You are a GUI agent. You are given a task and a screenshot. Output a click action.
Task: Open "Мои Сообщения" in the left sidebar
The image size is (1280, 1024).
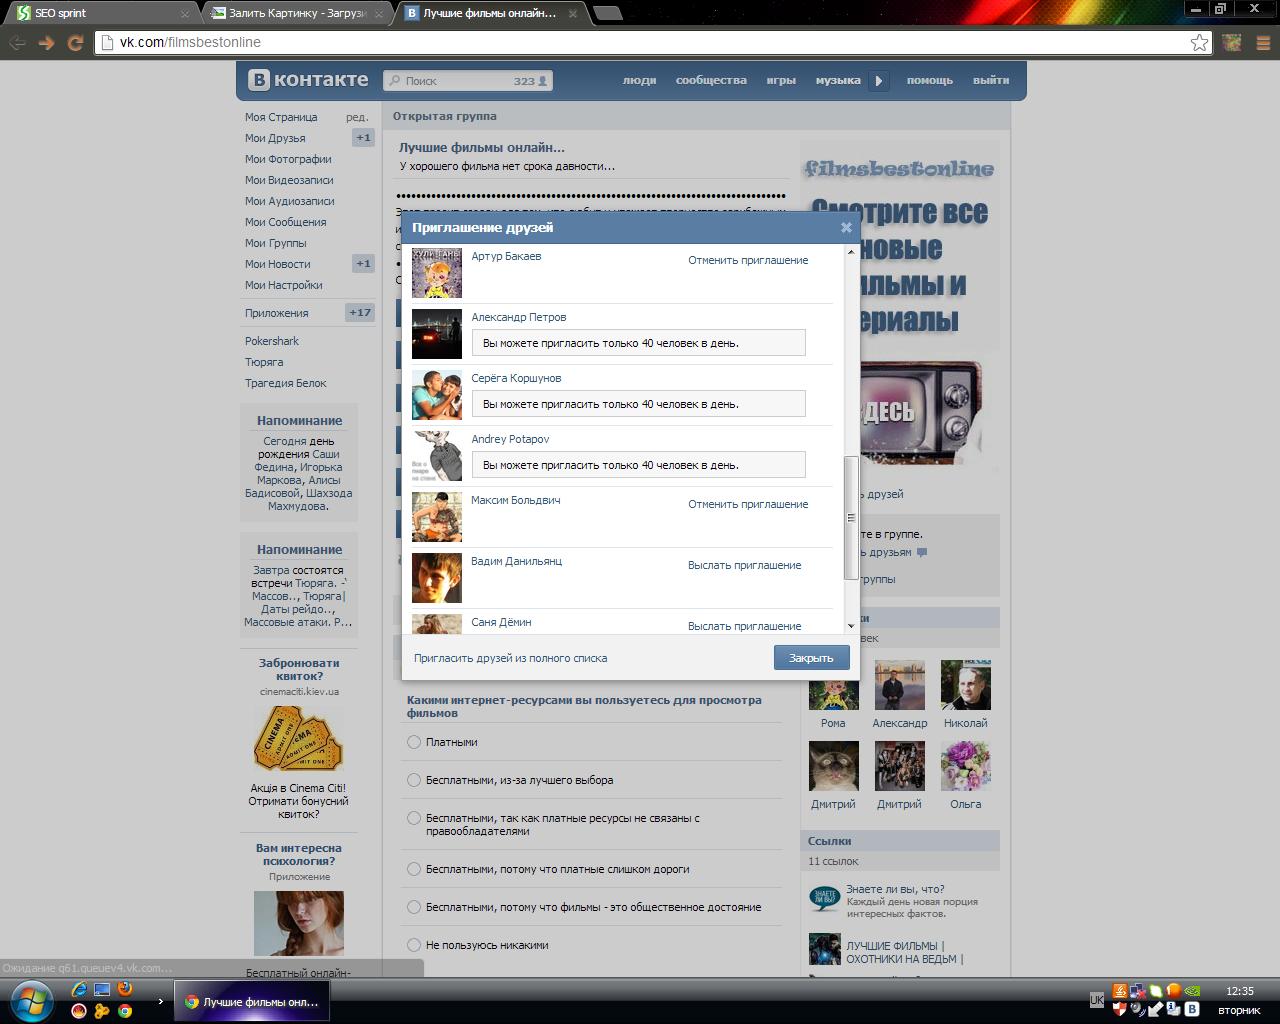(x=286, y=222)
